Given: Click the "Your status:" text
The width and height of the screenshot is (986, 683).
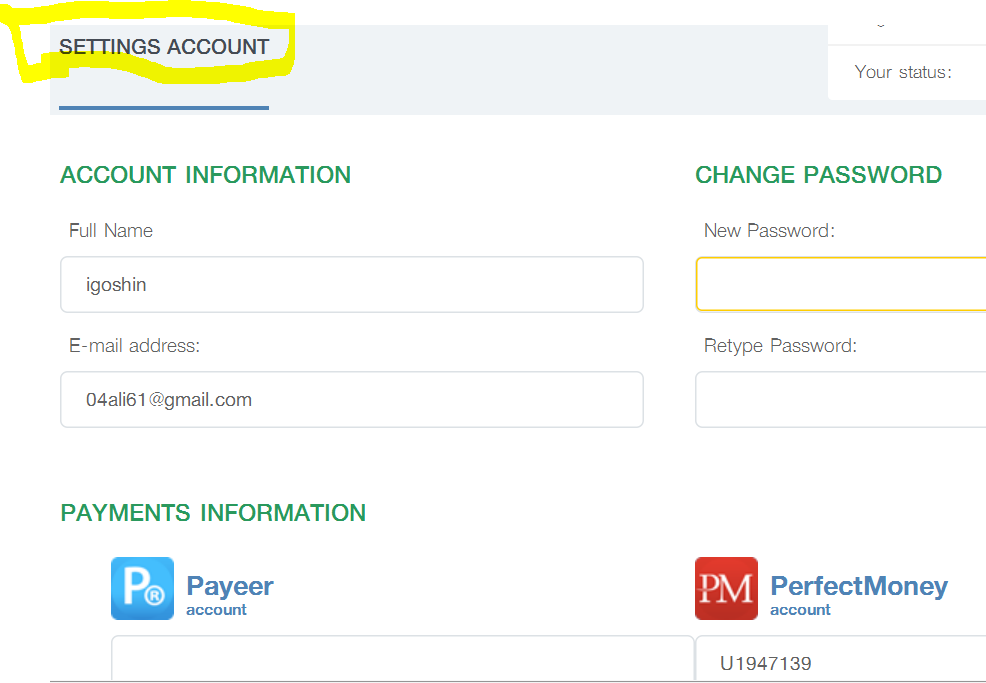Looking at the screenshot, I should [x=903, y=72].
